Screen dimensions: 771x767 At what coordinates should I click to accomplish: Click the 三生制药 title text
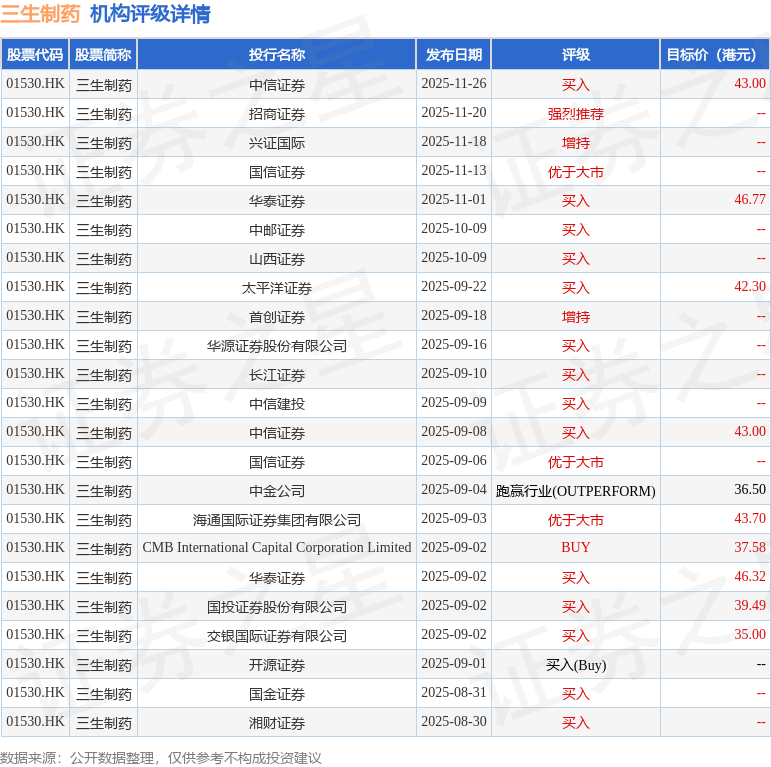[40, 14]
